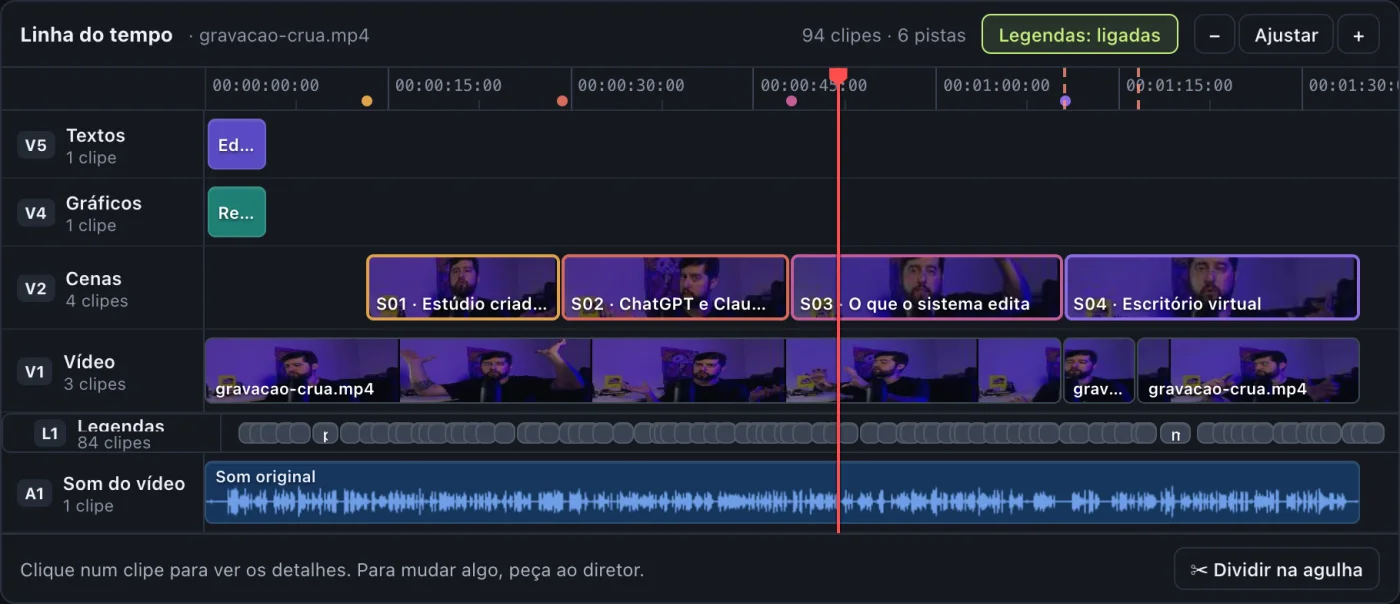The height and width of the screenshot is (604, 1400).
Task: Click the playhead handle on the ruler
Action: point(838,75)
